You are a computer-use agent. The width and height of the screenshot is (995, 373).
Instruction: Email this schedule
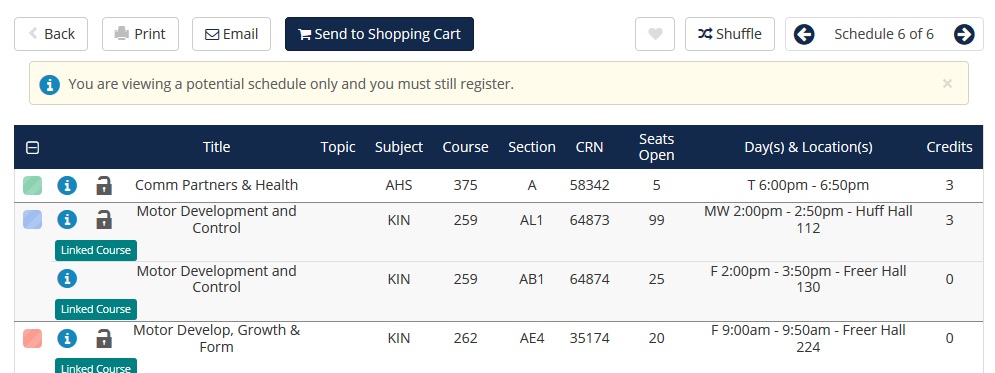232,34
